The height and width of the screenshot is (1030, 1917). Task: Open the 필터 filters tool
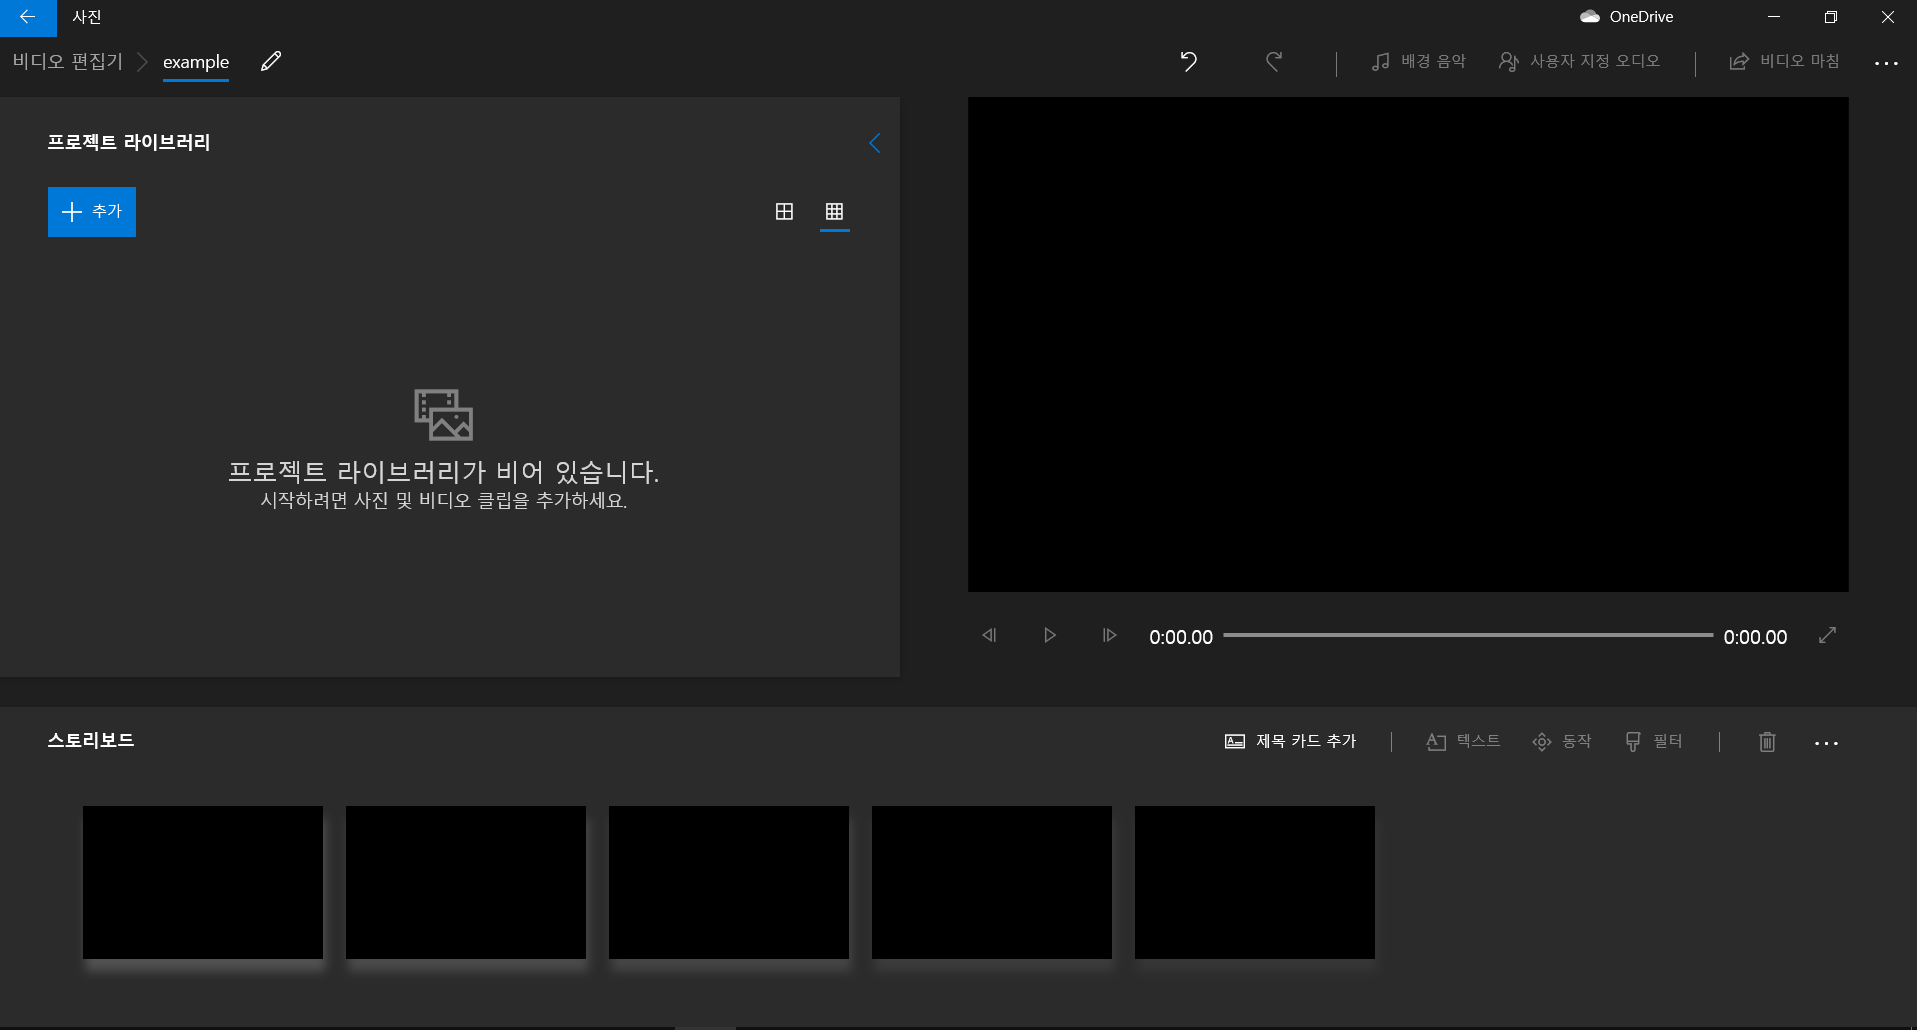point(1654,742)
